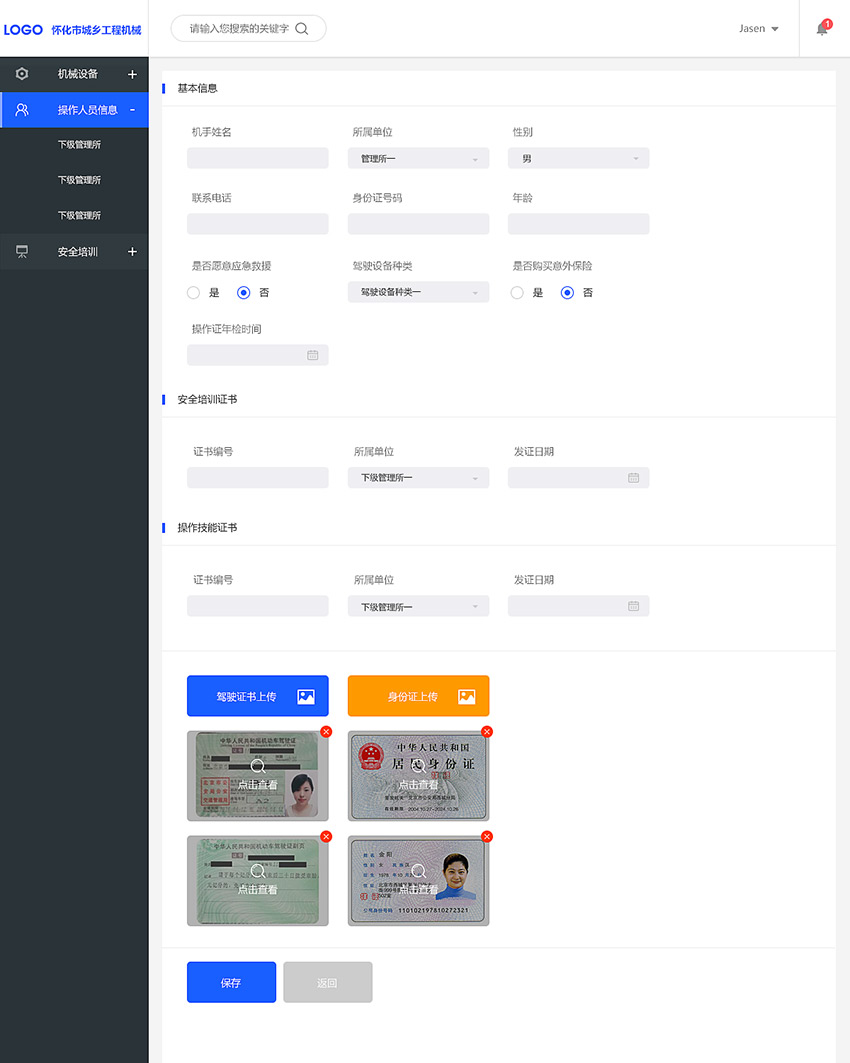Click the 保存 button
Image resolution: width=850 pixels, height=1063 pixels.
click(x=231, y=982)
